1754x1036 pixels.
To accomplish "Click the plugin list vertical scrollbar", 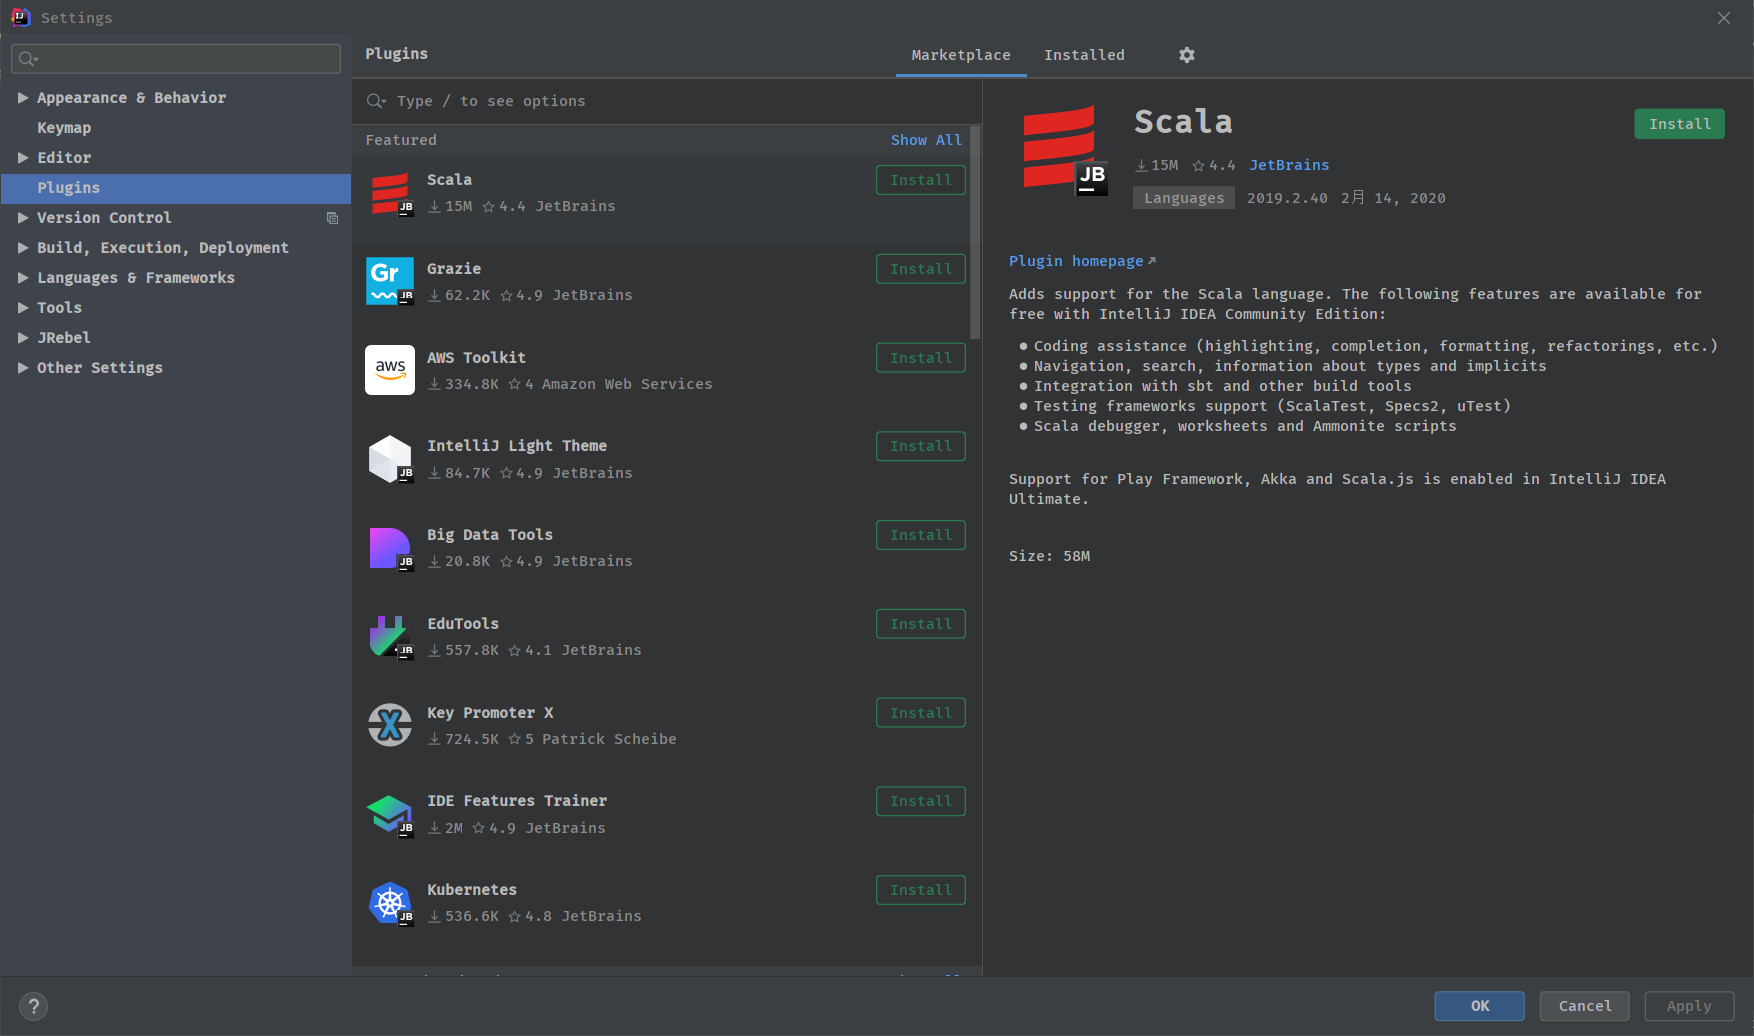I will pyautogui.click(x=975, y=233).
